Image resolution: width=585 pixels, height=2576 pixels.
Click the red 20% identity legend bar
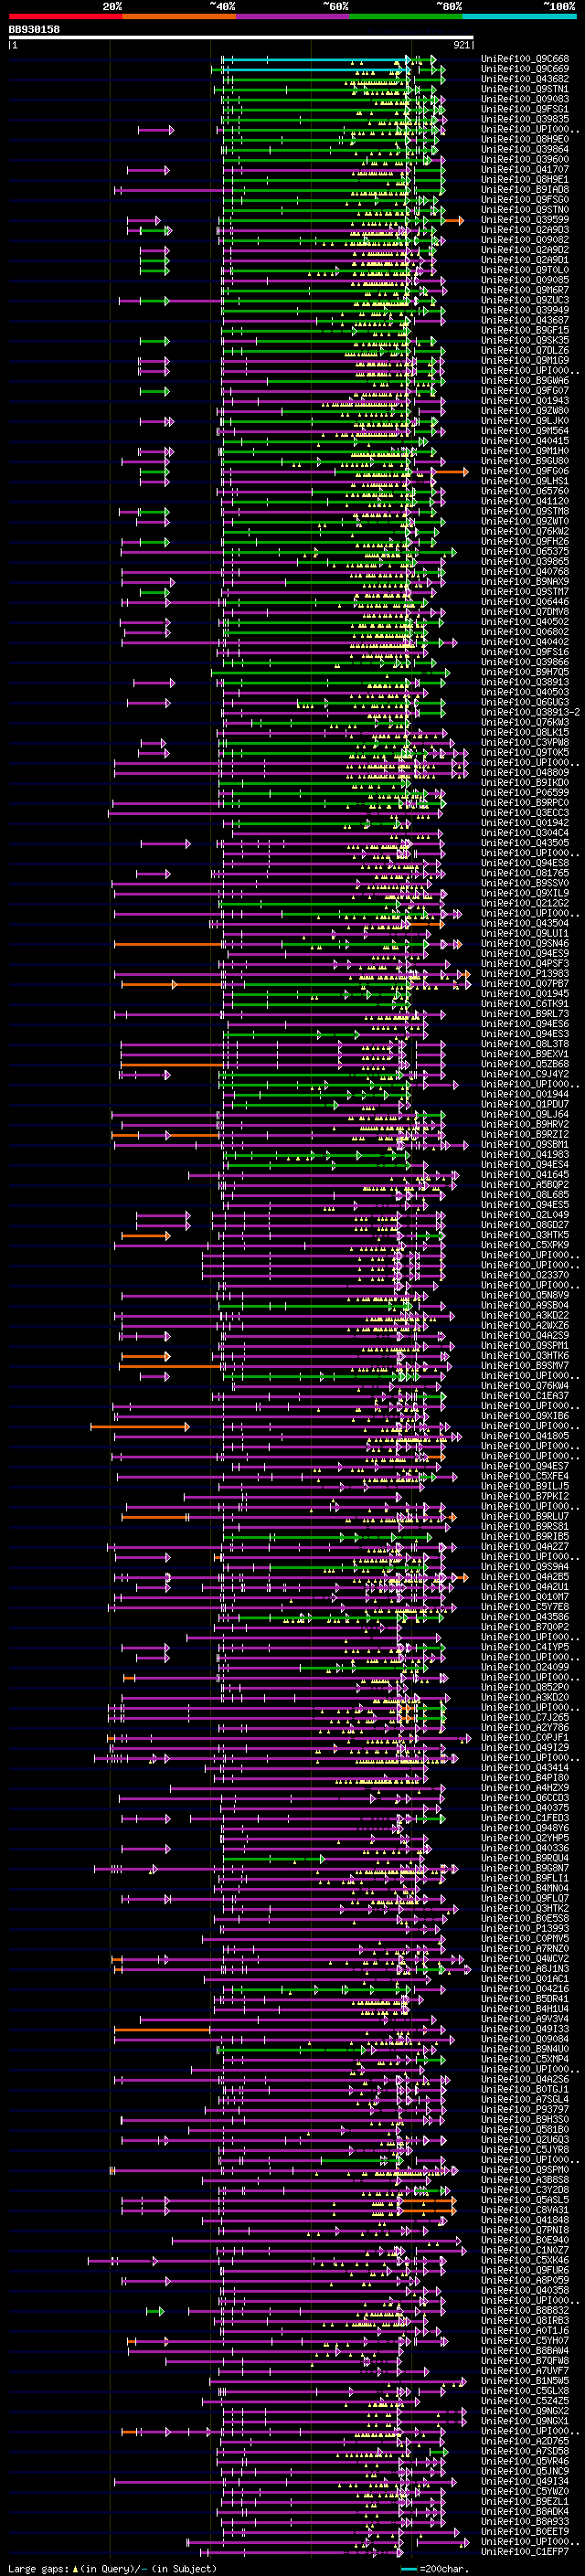coord(65,16)
